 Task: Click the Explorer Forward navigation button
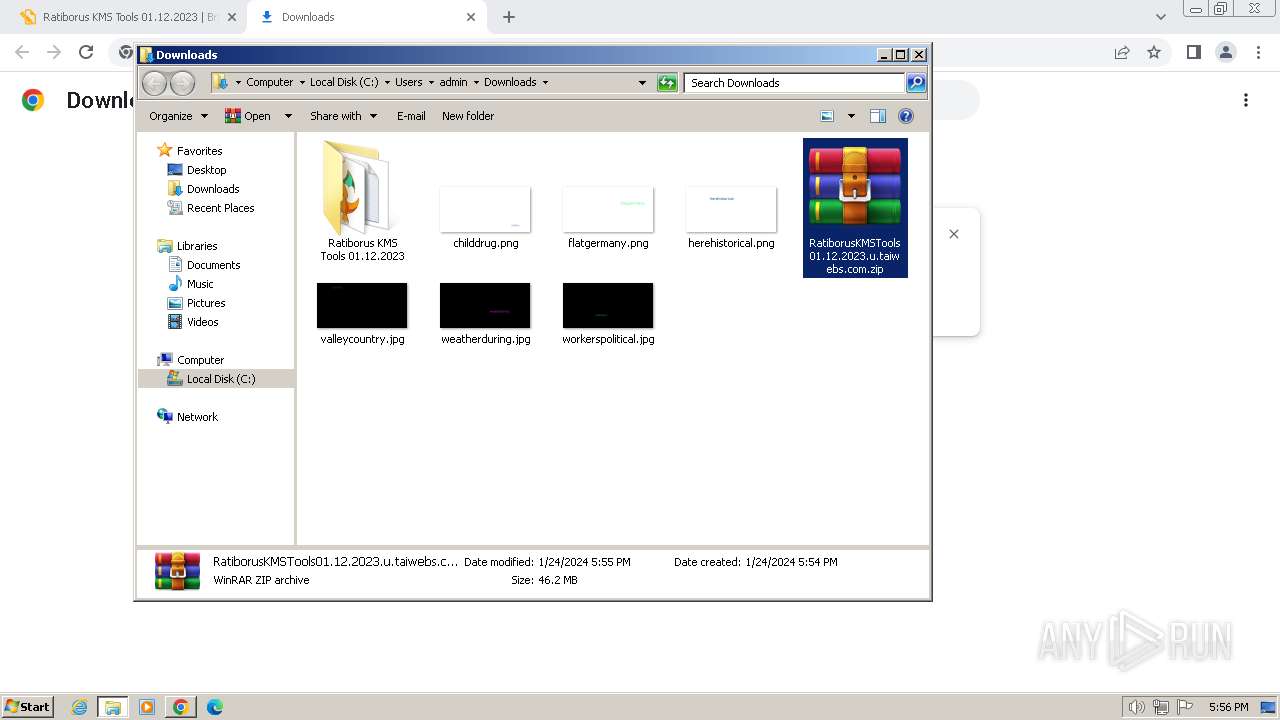[182, 83]
